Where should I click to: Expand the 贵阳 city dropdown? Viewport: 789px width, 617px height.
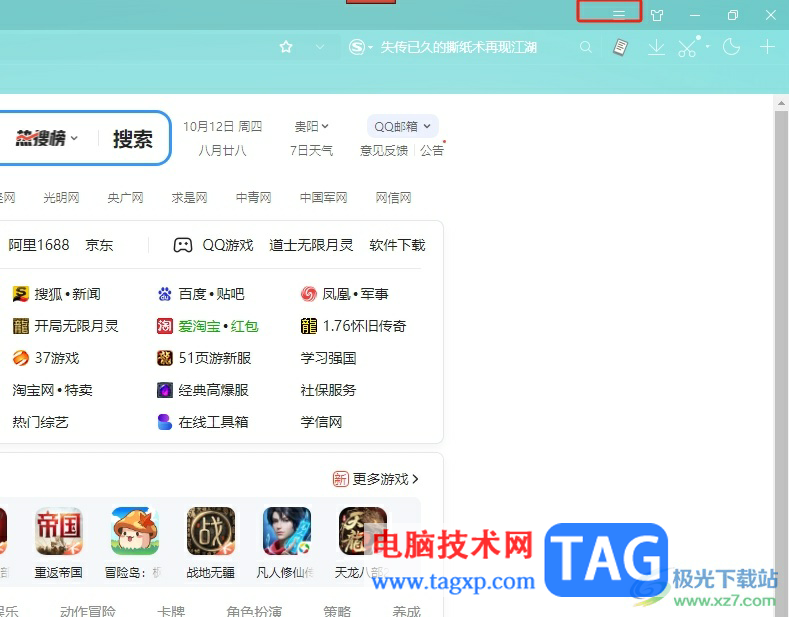(x=311, y=126)
